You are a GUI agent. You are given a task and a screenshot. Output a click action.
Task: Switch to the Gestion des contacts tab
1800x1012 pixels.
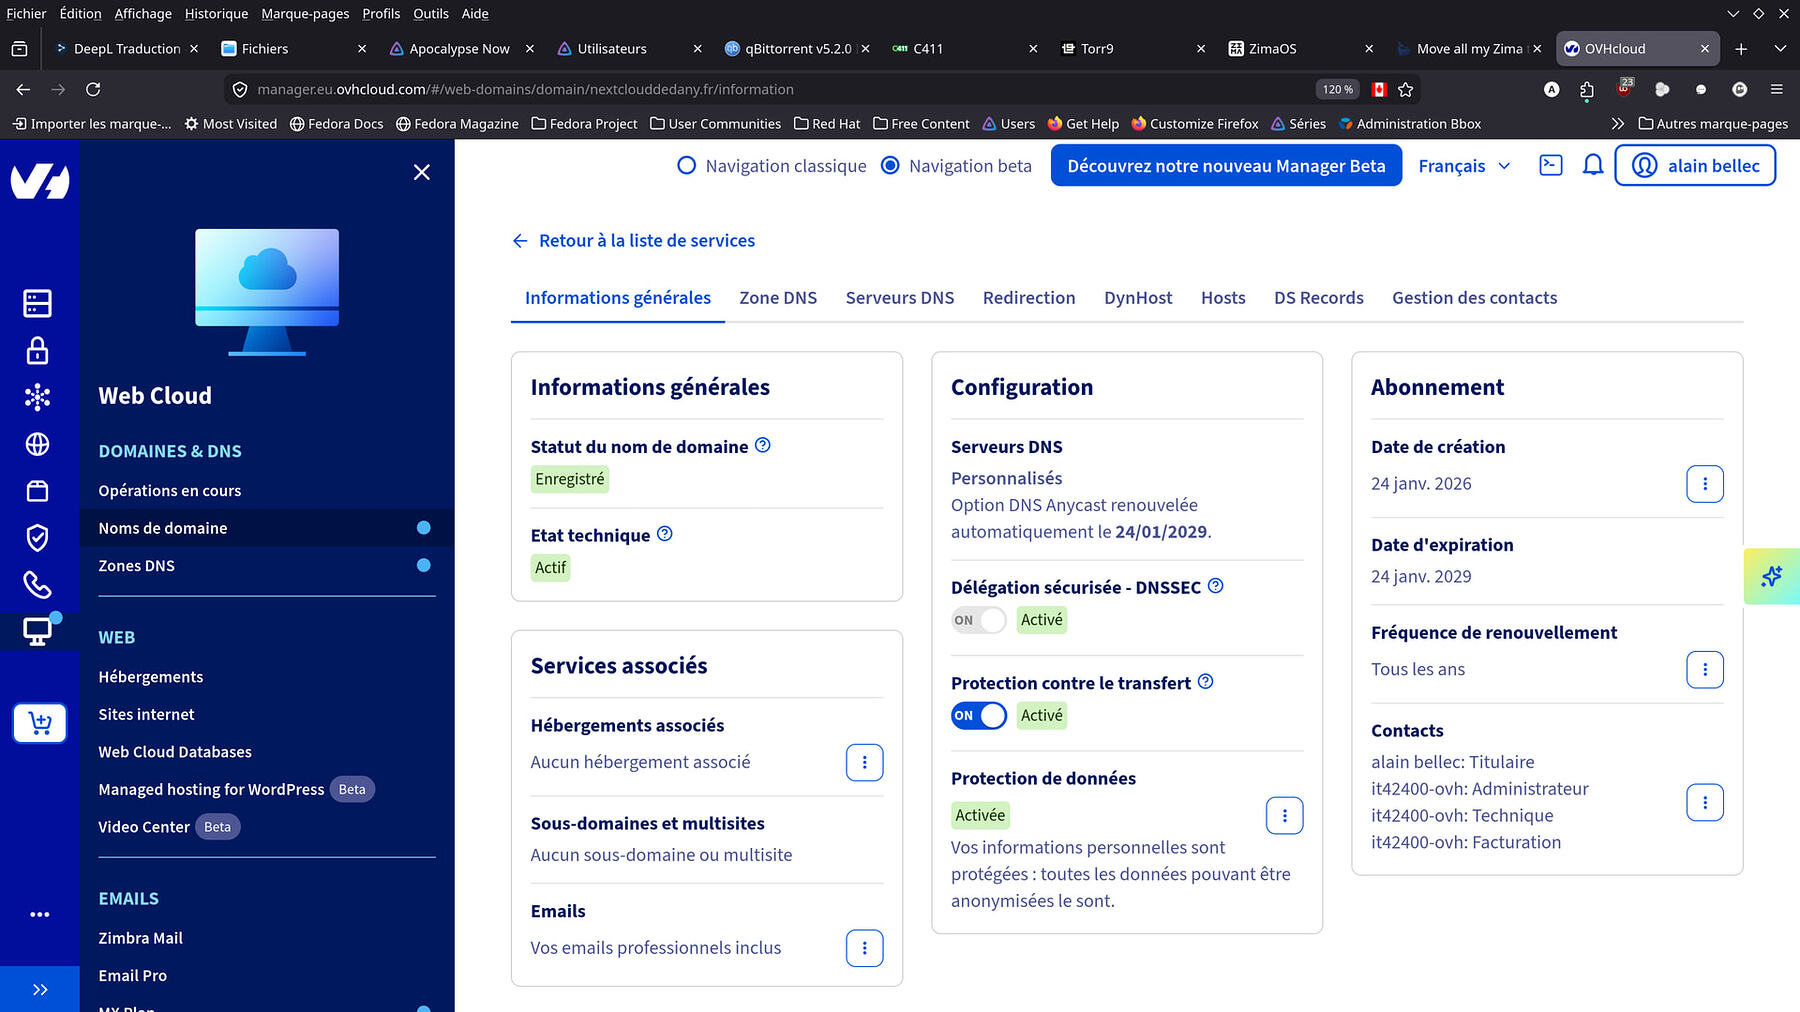coord(1475,298)
